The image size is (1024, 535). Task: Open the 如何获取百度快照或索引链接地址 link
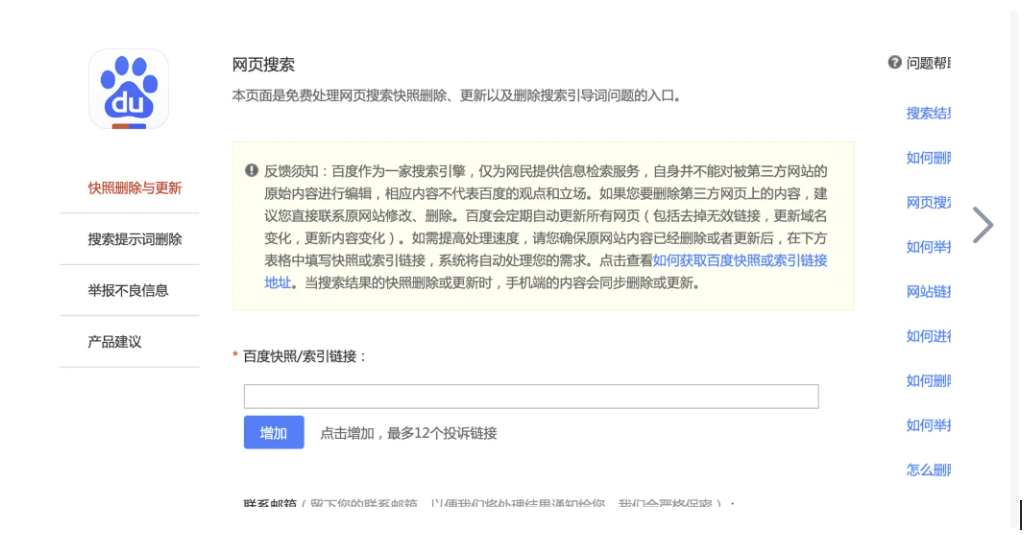(740, 261)
